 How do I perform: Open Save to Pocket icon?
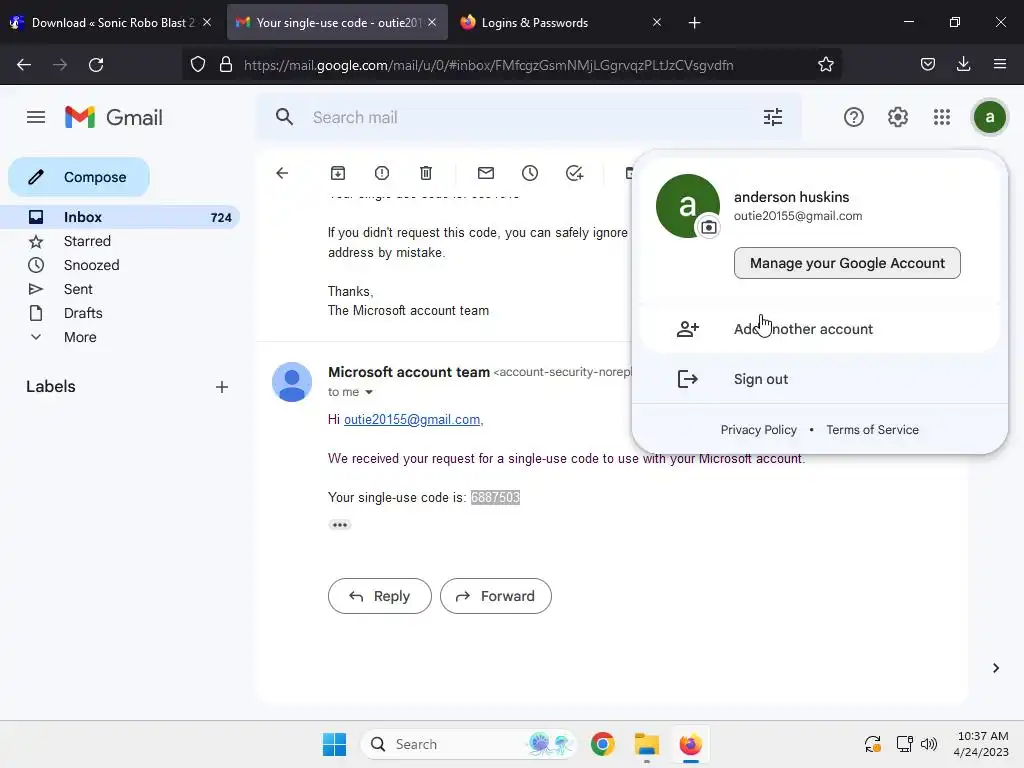tap(927, 65)
